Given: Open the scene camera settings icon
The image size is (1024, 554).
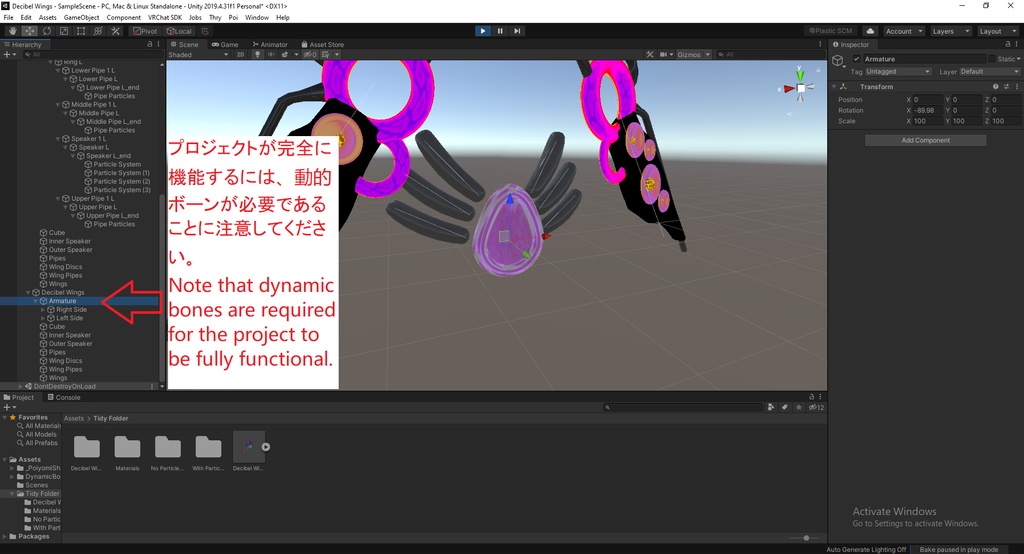Looking at the screenshot, I should tap(664, 55).
